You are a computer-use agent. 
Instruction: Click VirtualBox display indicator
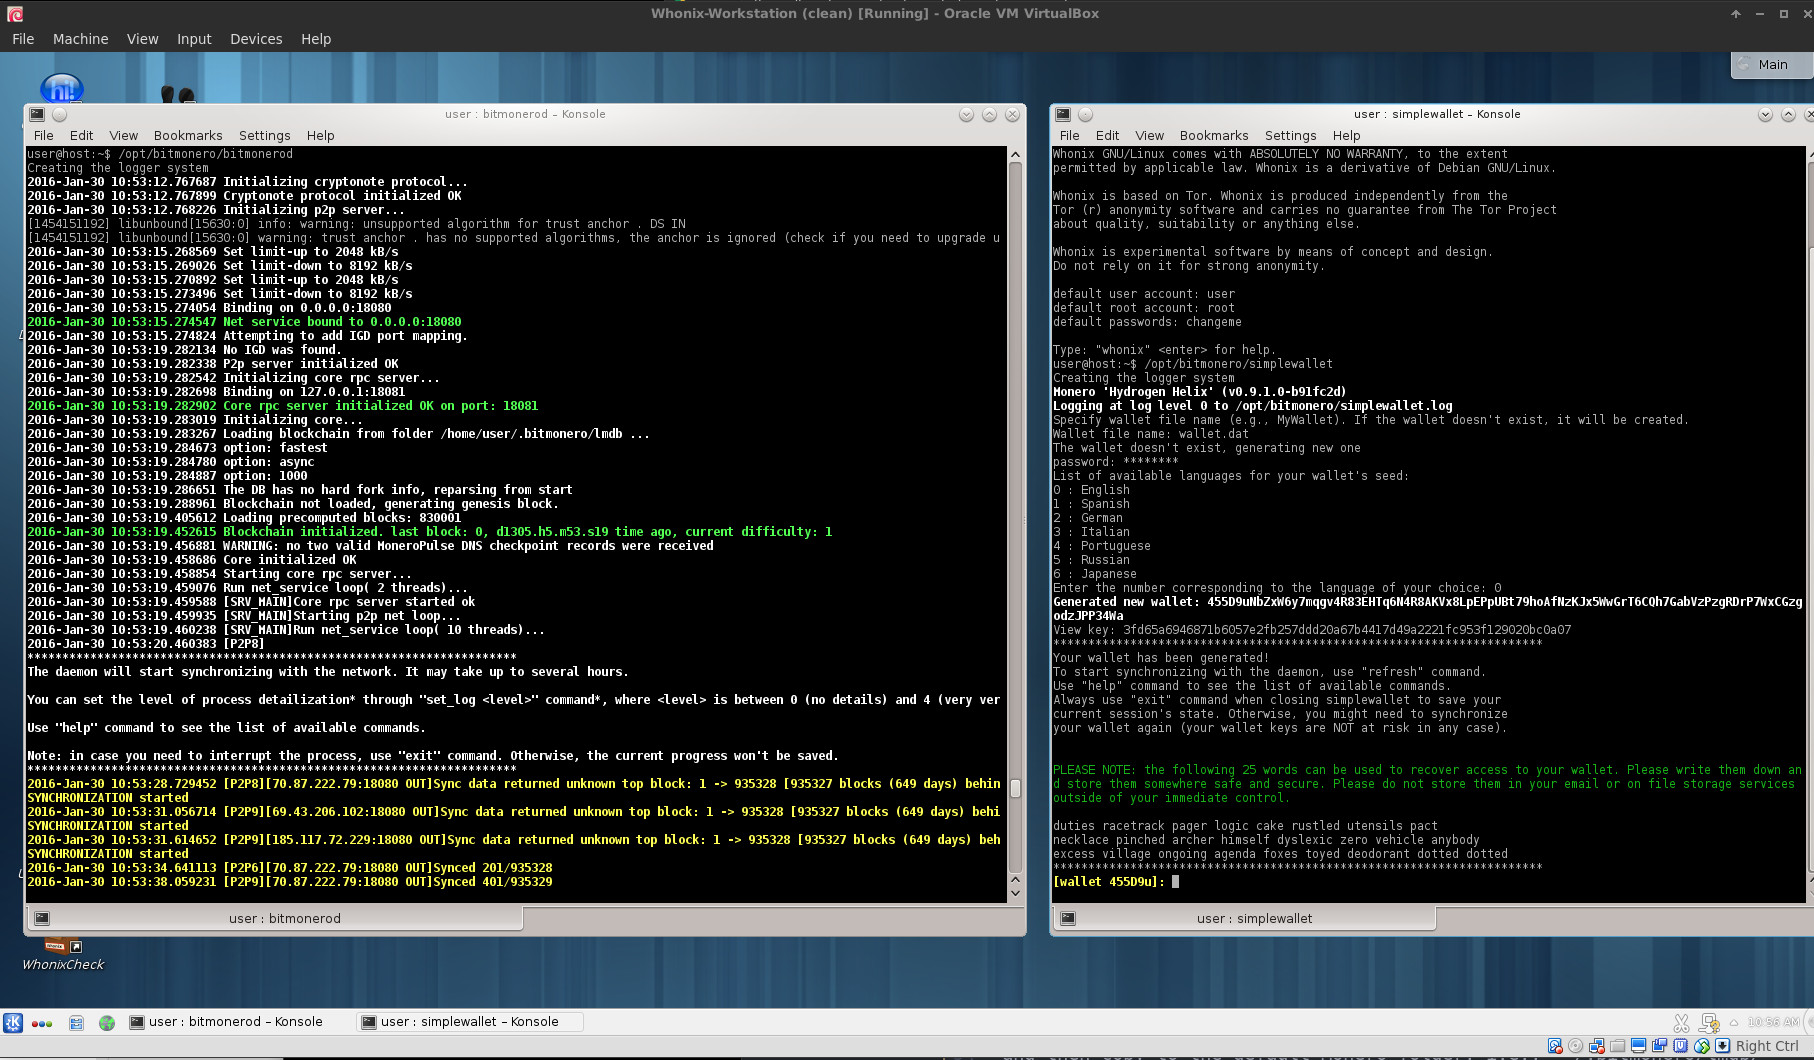(1638, 1046)
